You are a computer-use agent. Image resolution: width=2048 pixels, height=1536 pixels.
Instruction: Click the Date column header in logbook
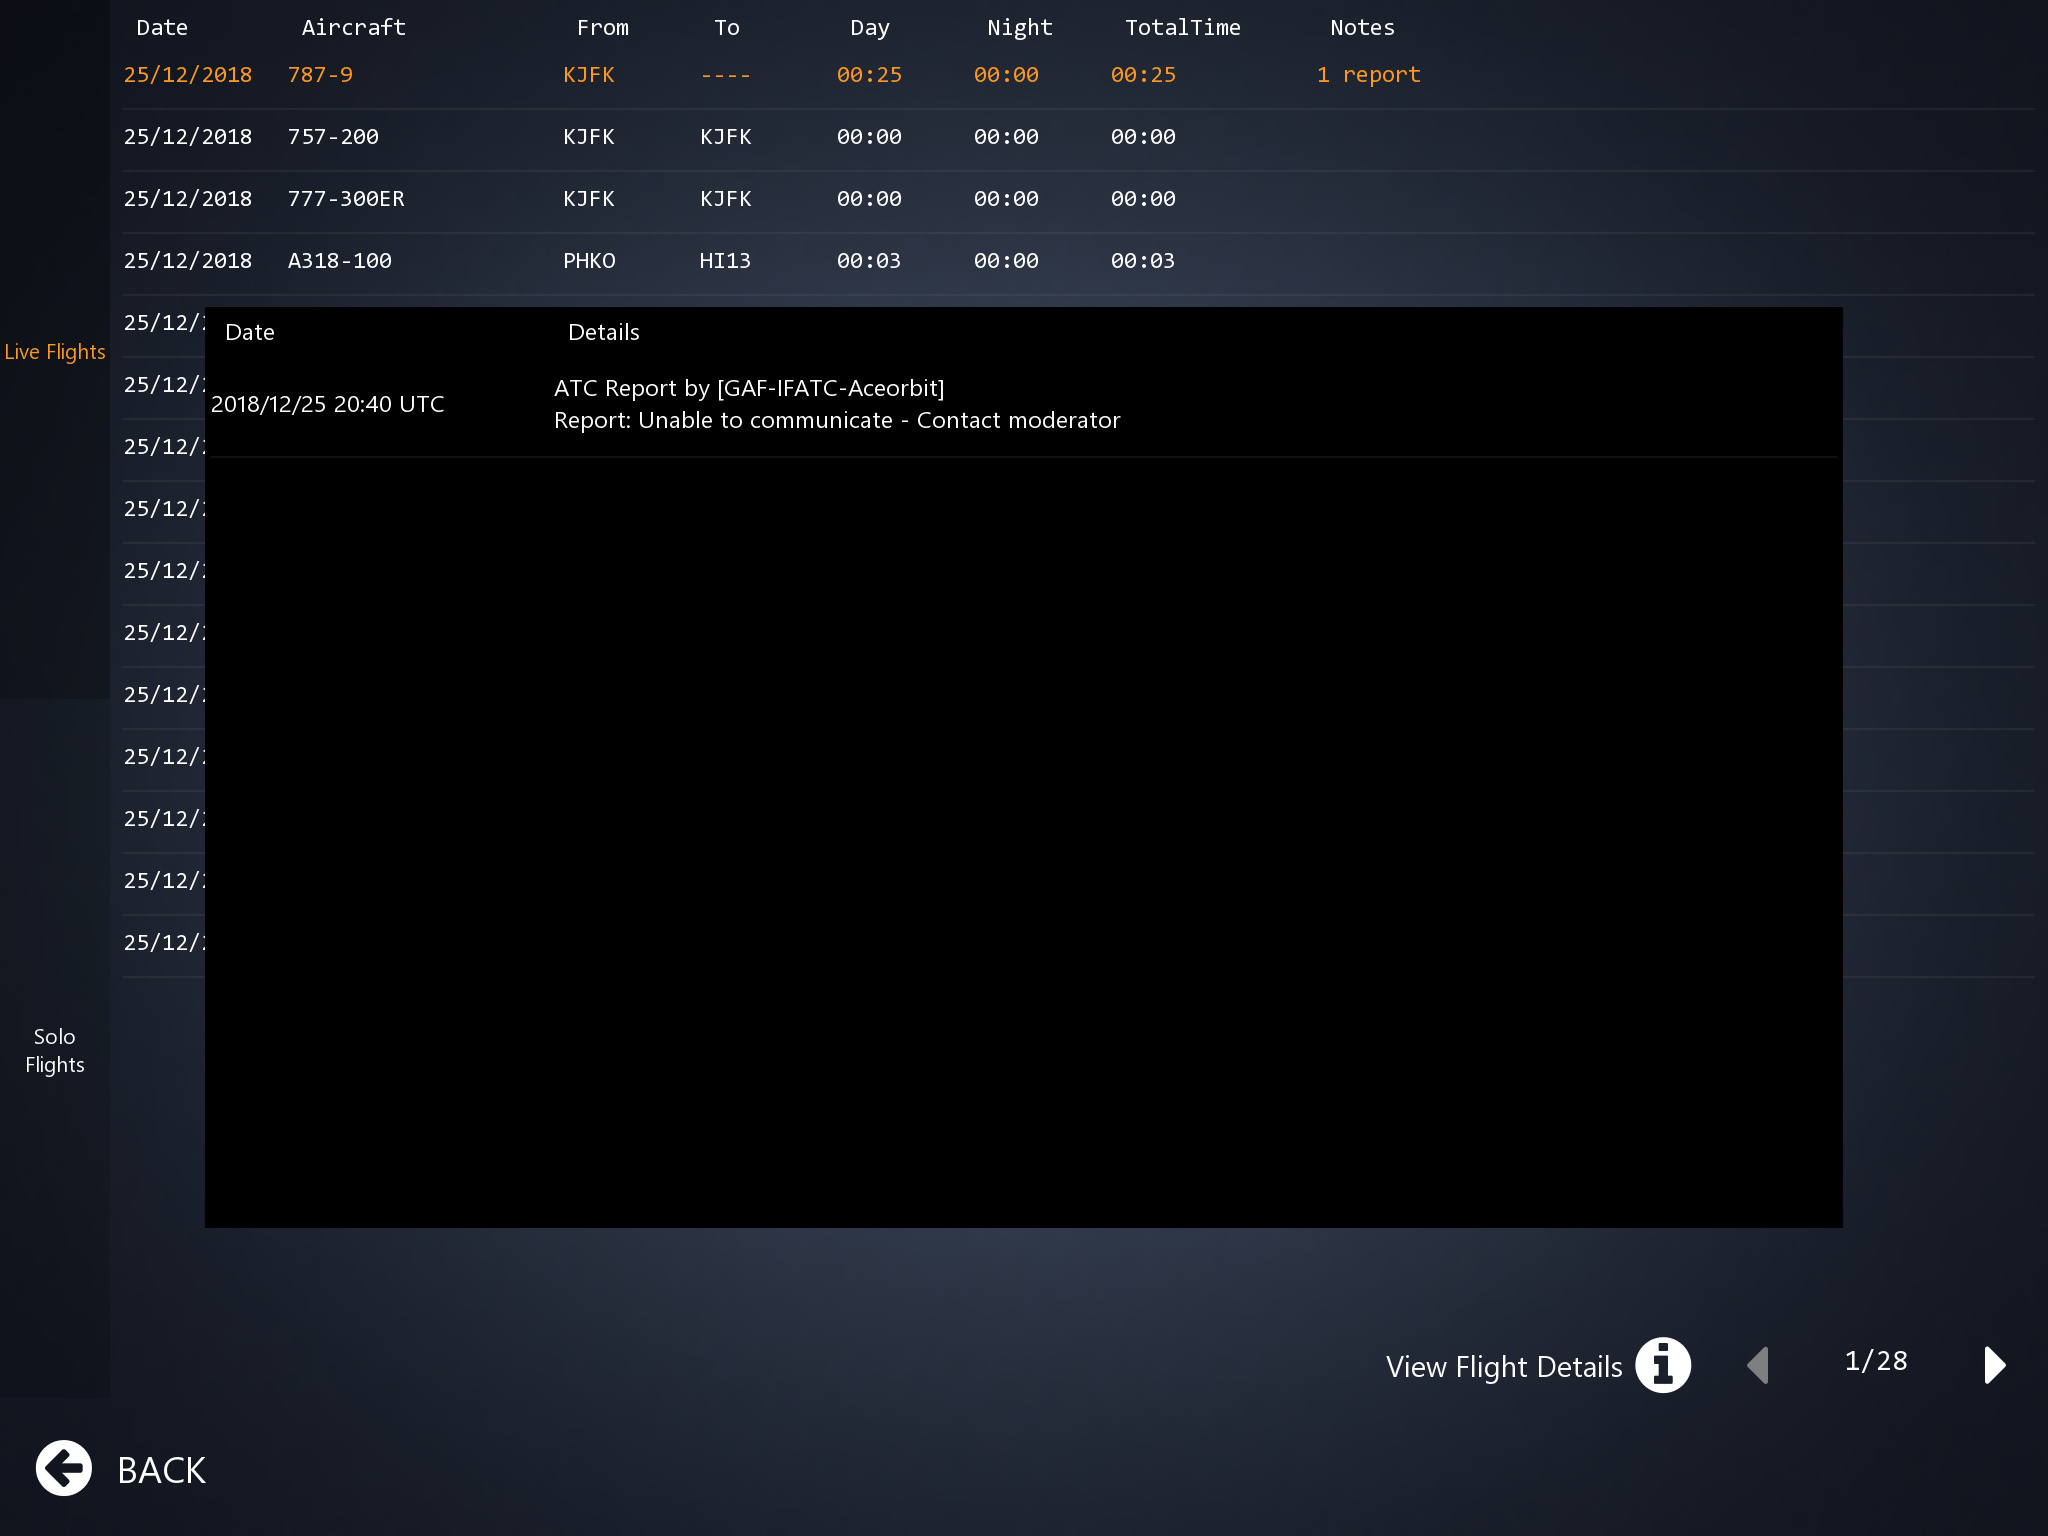pos(162,28)
